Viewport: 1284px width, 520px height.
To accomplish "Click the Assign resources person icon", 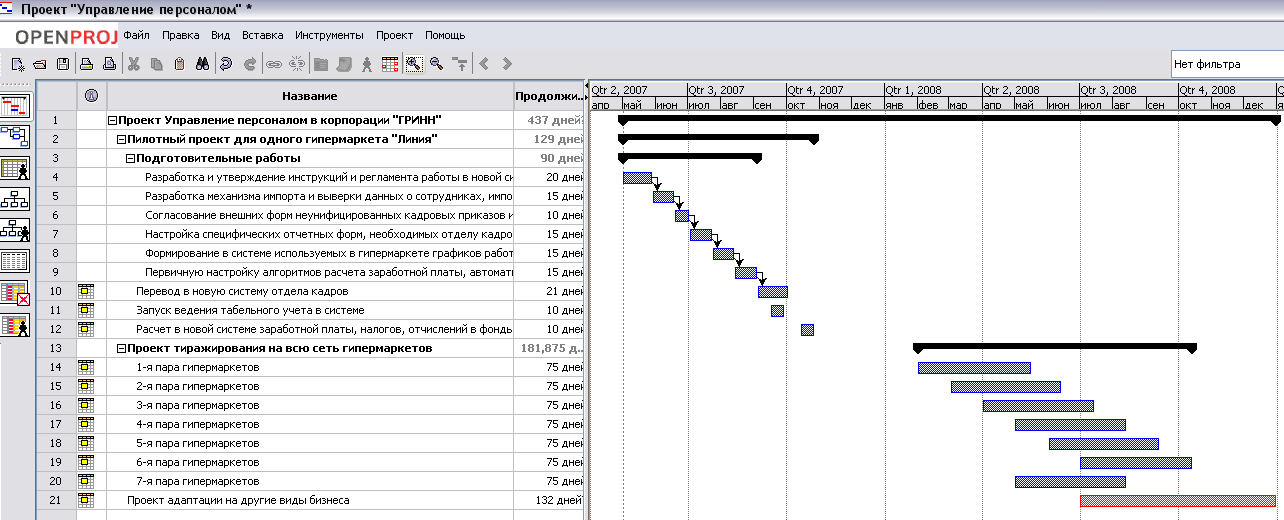I will point(367,64).
